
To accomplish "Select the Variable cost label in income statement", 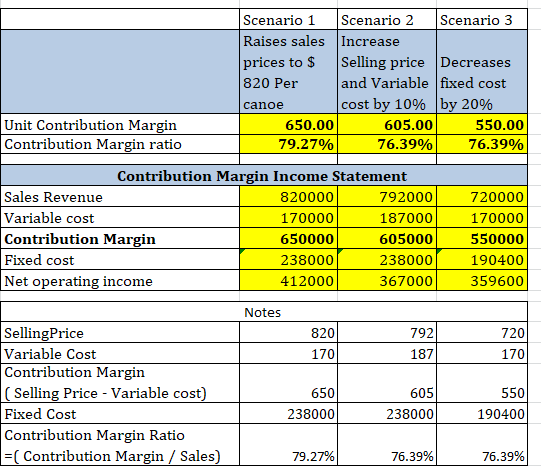I will click(x=120, y=218).
